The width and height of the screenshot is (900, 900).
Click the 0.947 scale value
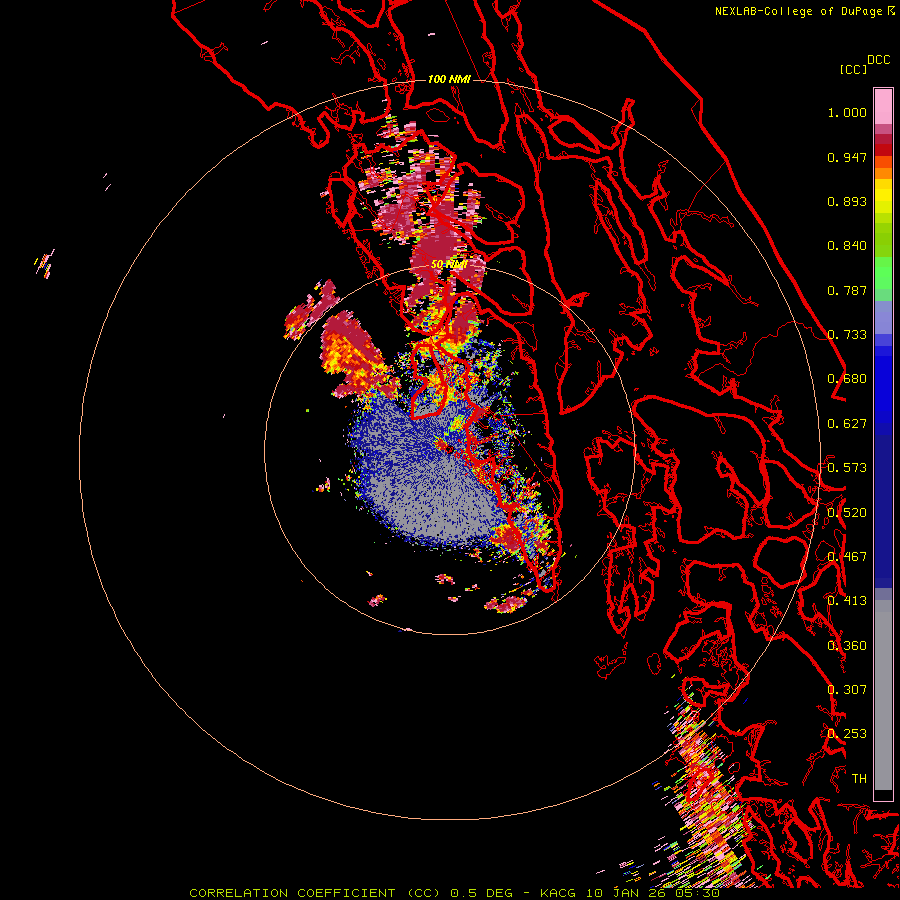847,157
